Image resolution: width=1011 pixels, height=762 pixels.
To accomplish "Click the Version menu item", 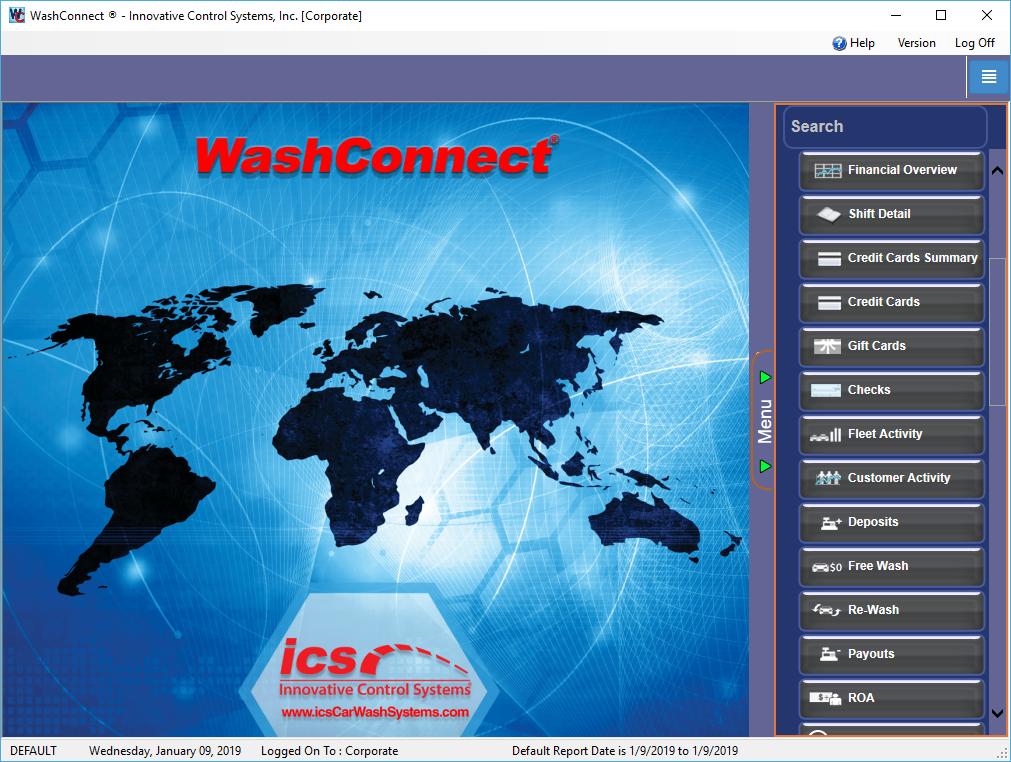I will 916,43.
